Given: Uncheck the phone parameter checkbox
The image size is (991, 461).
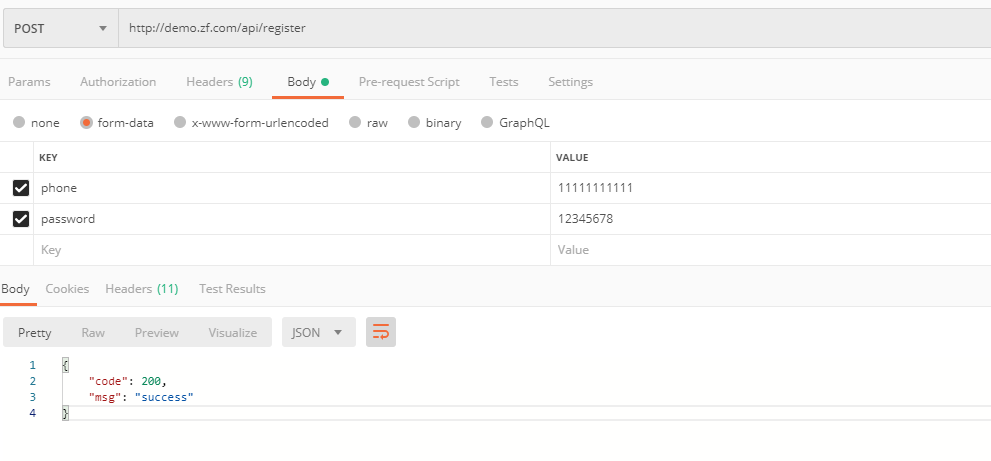Looking at the screenshot, I should click(x=21, y=188).
